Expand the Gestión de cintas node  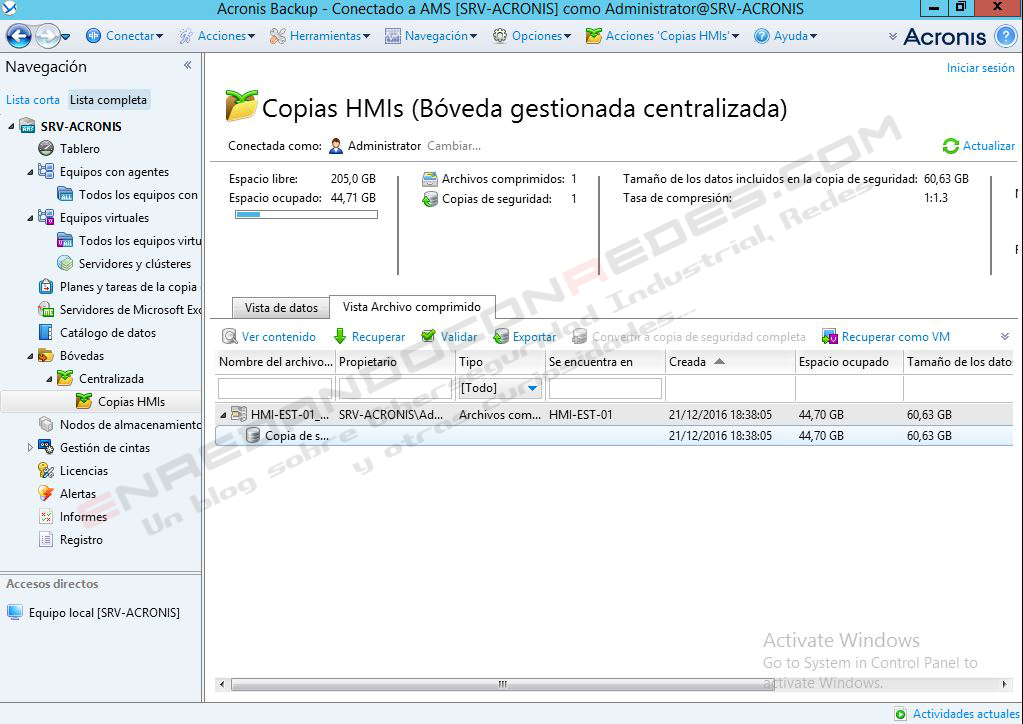pos(30,448)
